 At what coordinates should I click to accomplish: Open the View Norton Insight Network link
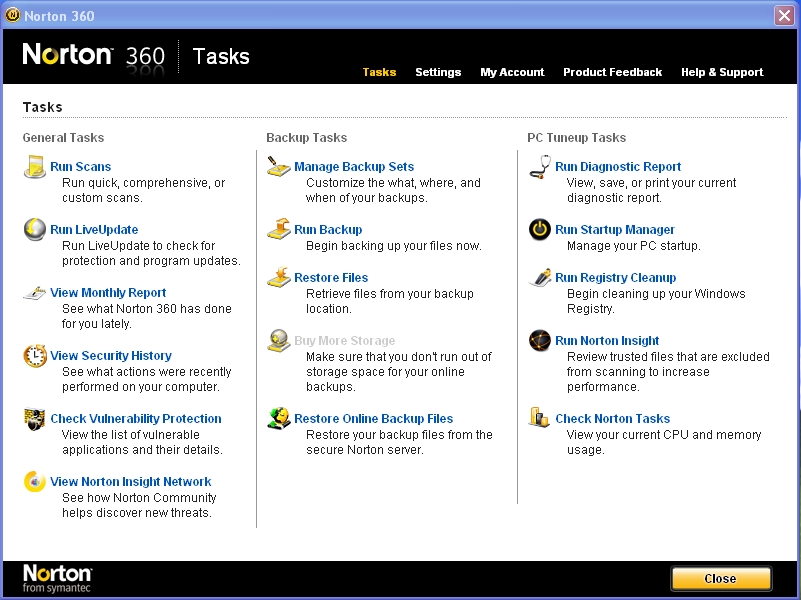(131, 482)
